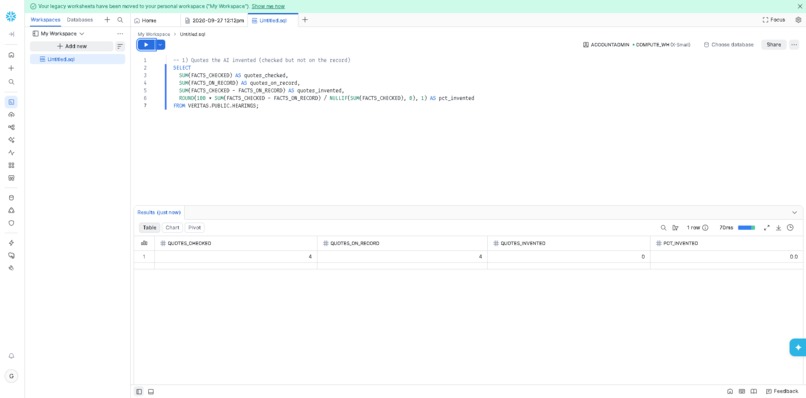Click the query duration breakdown bar

tap(746, 228)
